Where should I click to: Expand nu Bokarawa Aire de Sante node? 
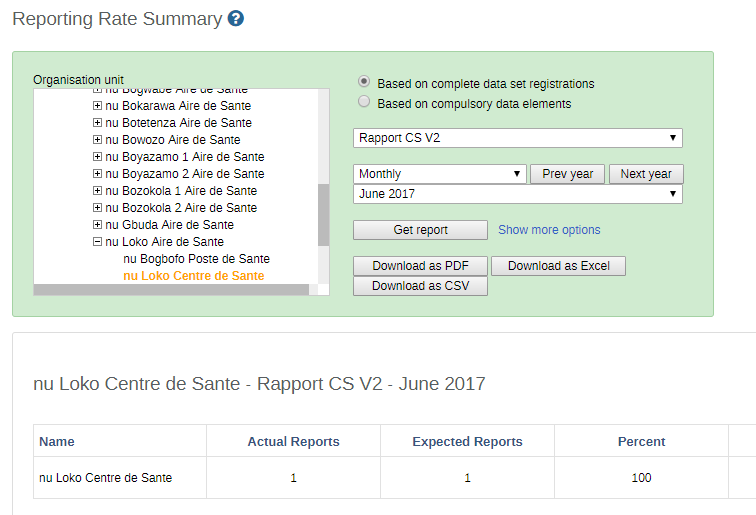97,106
